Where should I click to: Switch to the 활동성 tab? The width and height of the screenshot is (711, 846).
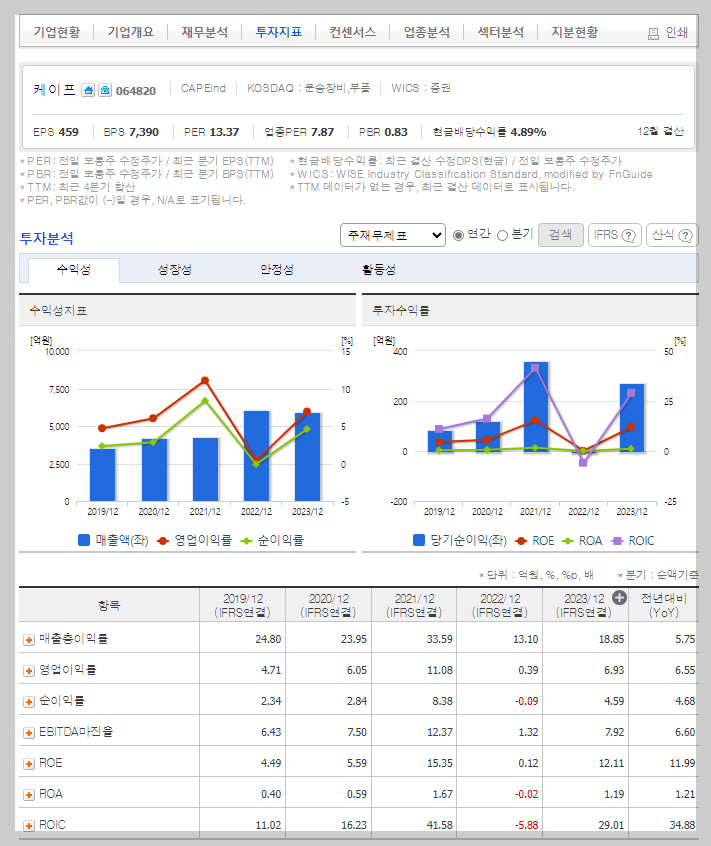pyautogui.click(x=379, y=270)
